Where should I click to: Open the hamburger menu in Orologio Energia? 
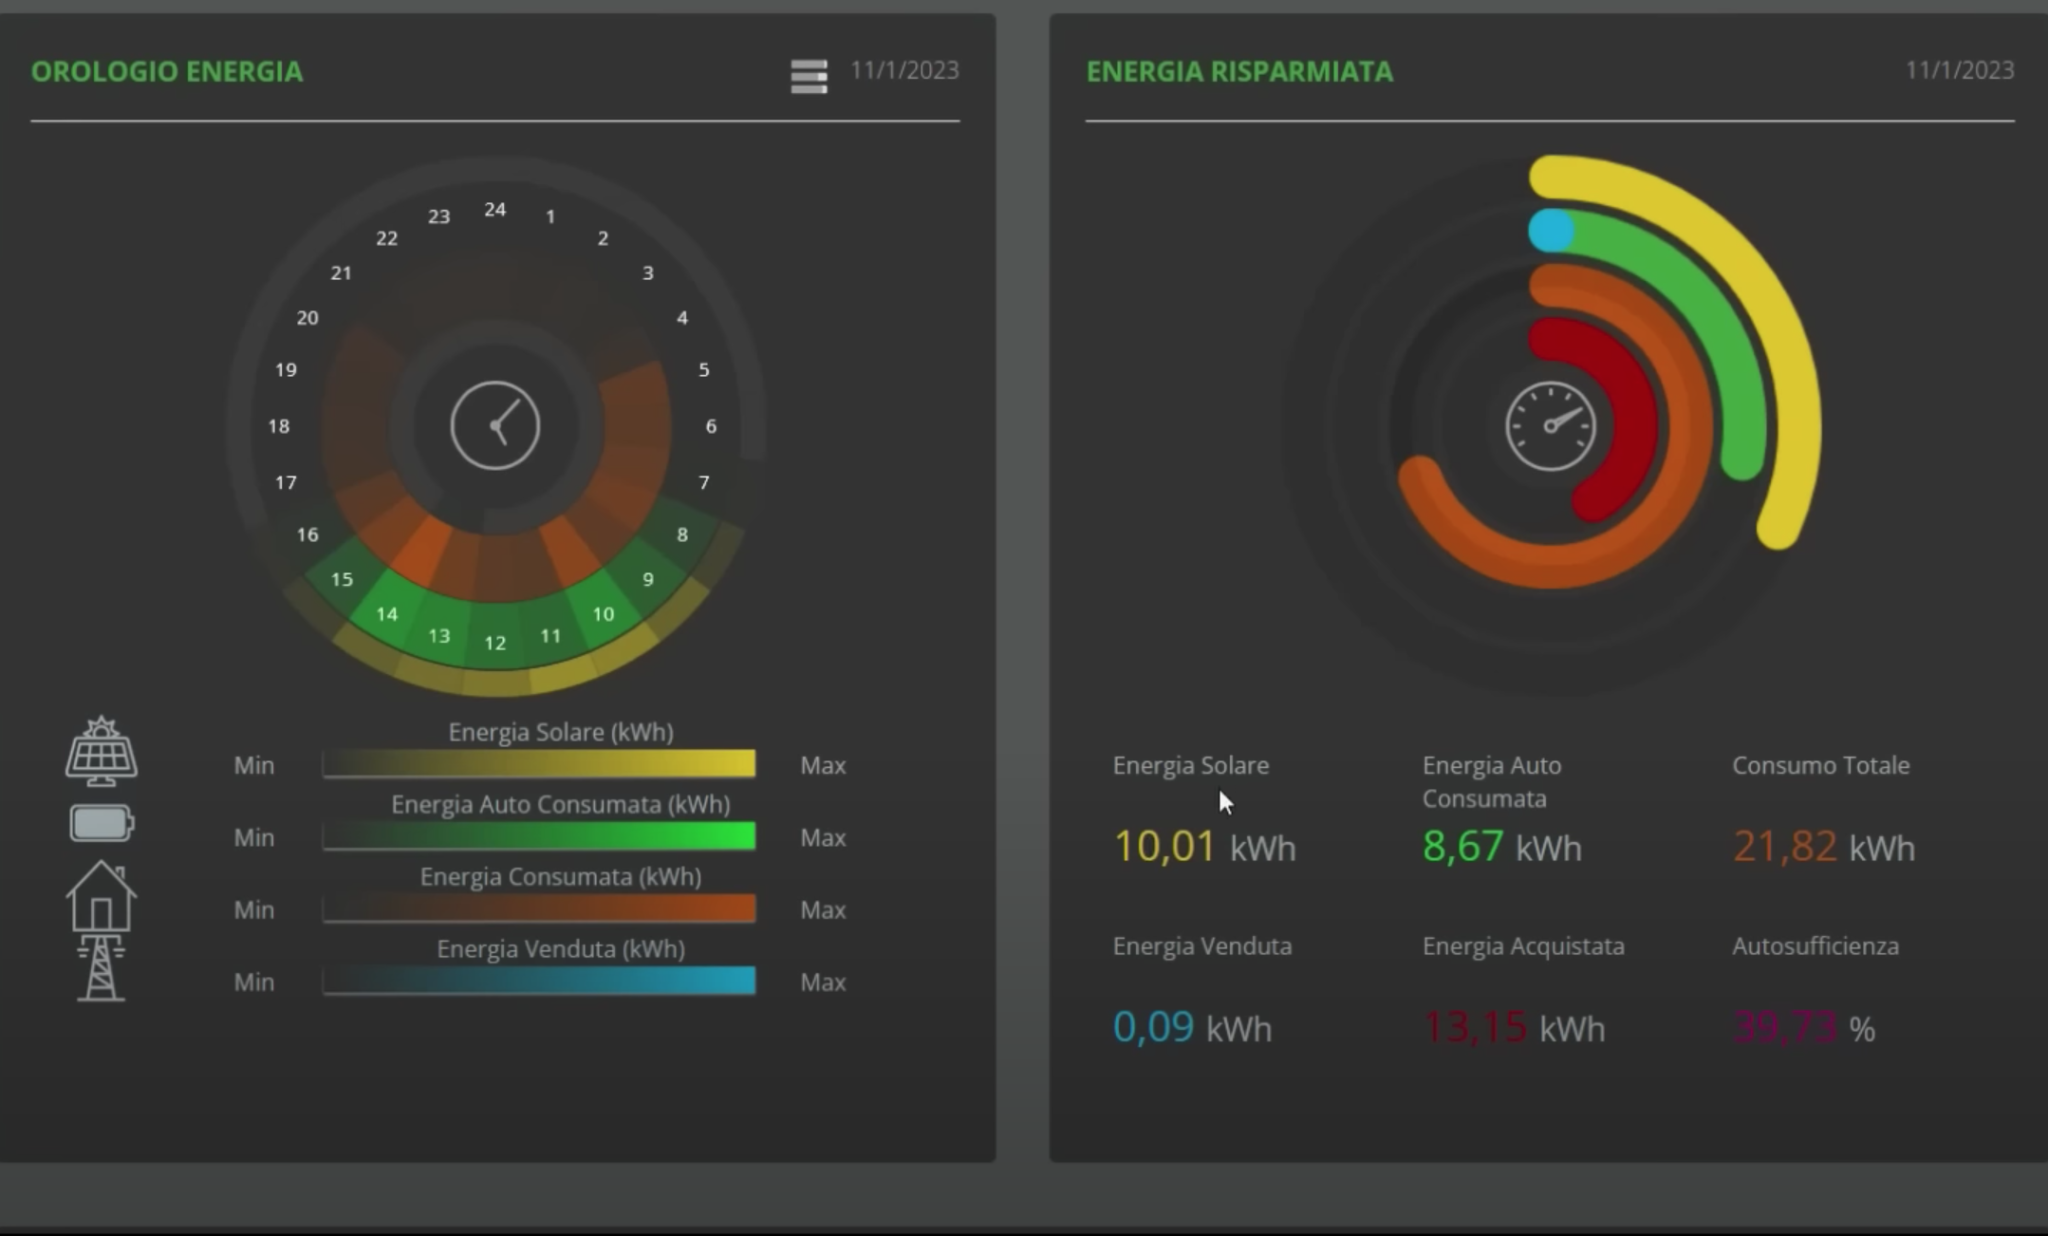(x=809, y=76)
